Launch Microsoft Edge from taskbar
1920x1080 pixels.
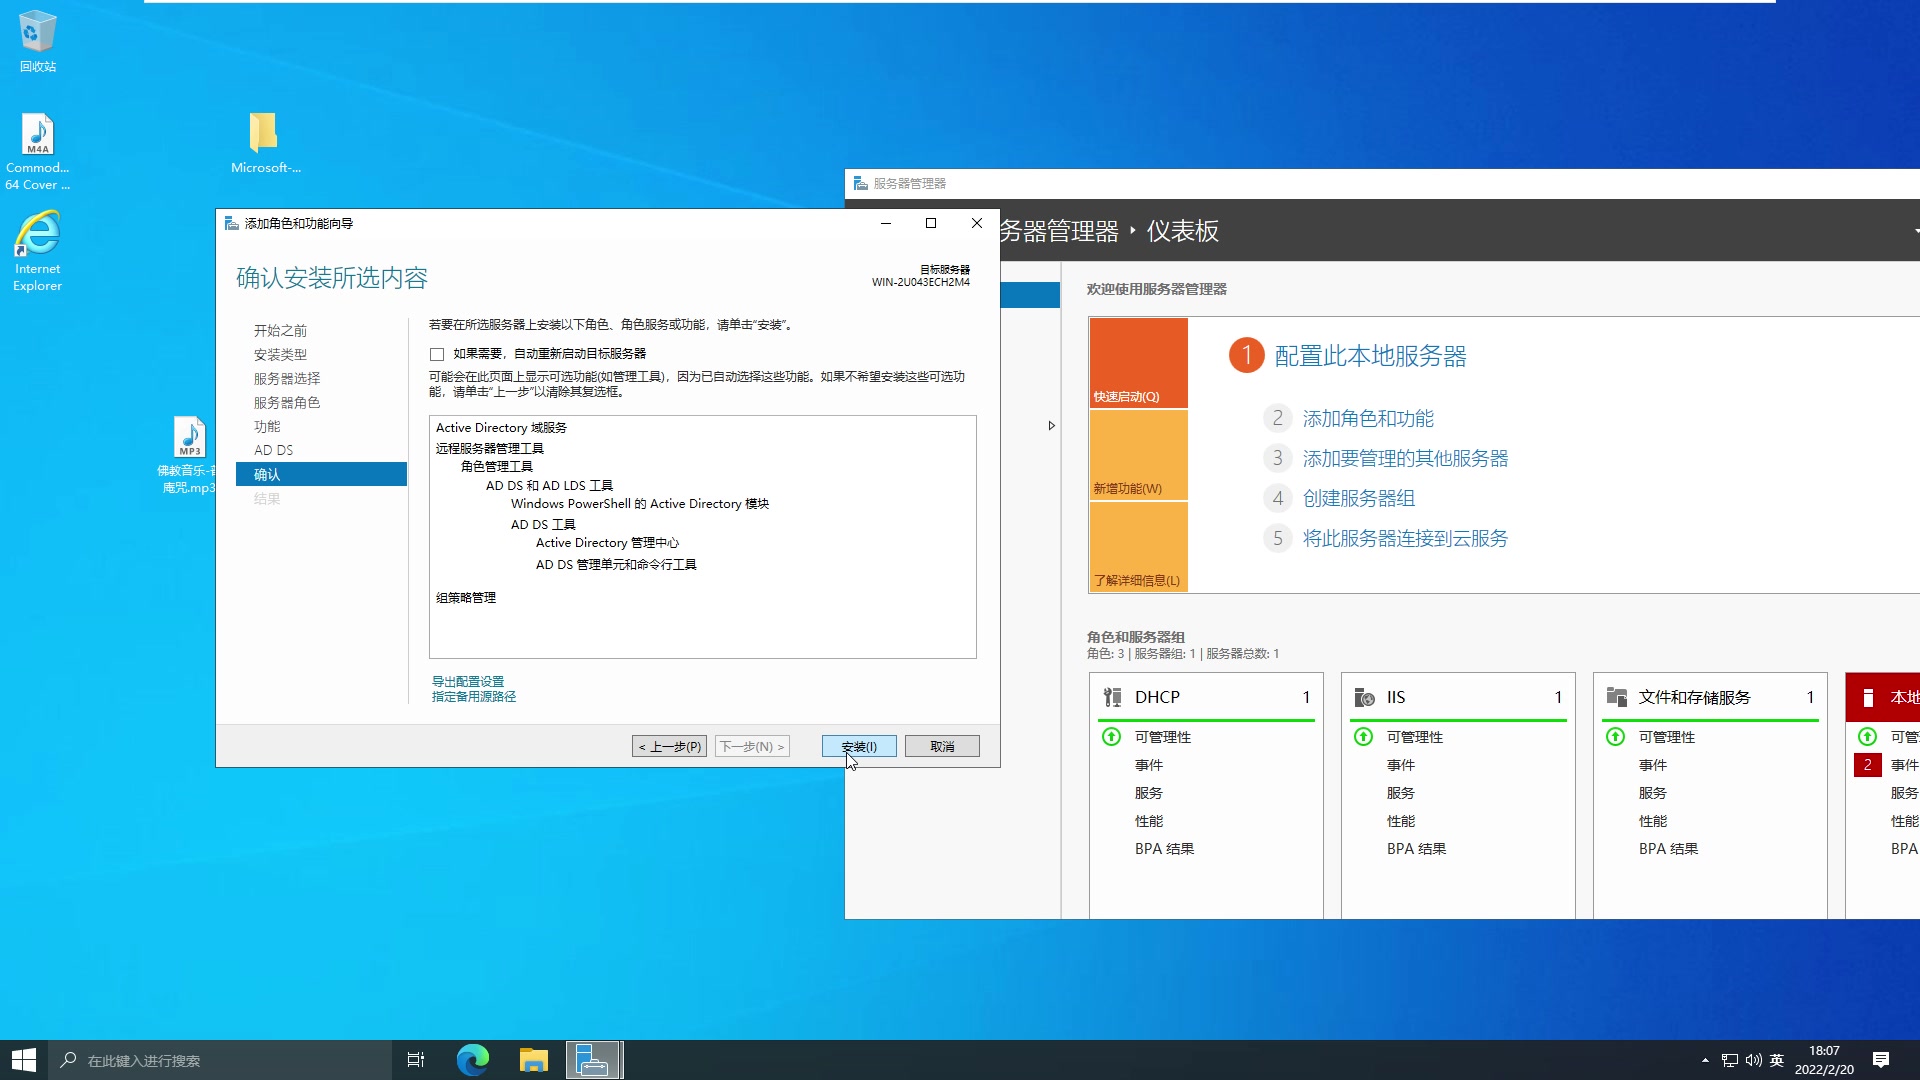pyautogui.click(x=473, y=1060)
